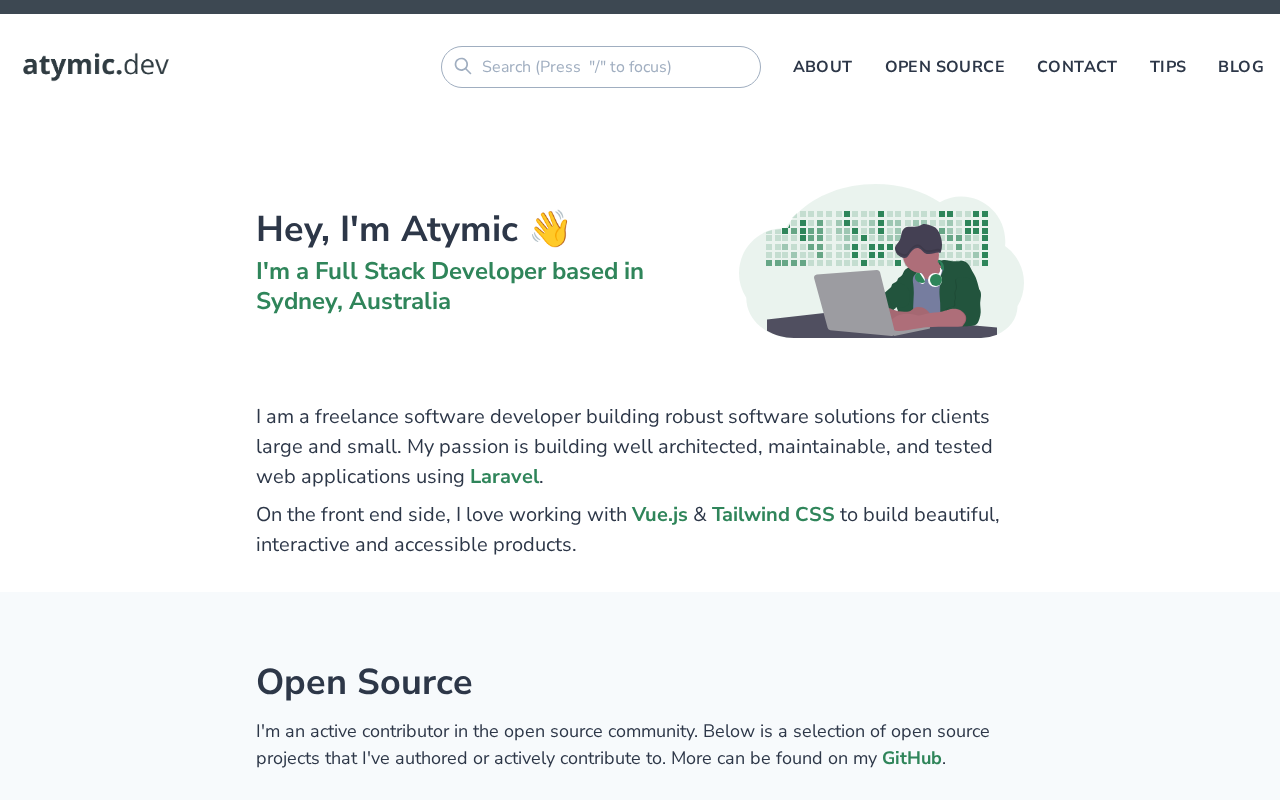Click the magnifying glass search icon
The height and width of the screenshot is (800, 1280).
click(x=463, y=66)
